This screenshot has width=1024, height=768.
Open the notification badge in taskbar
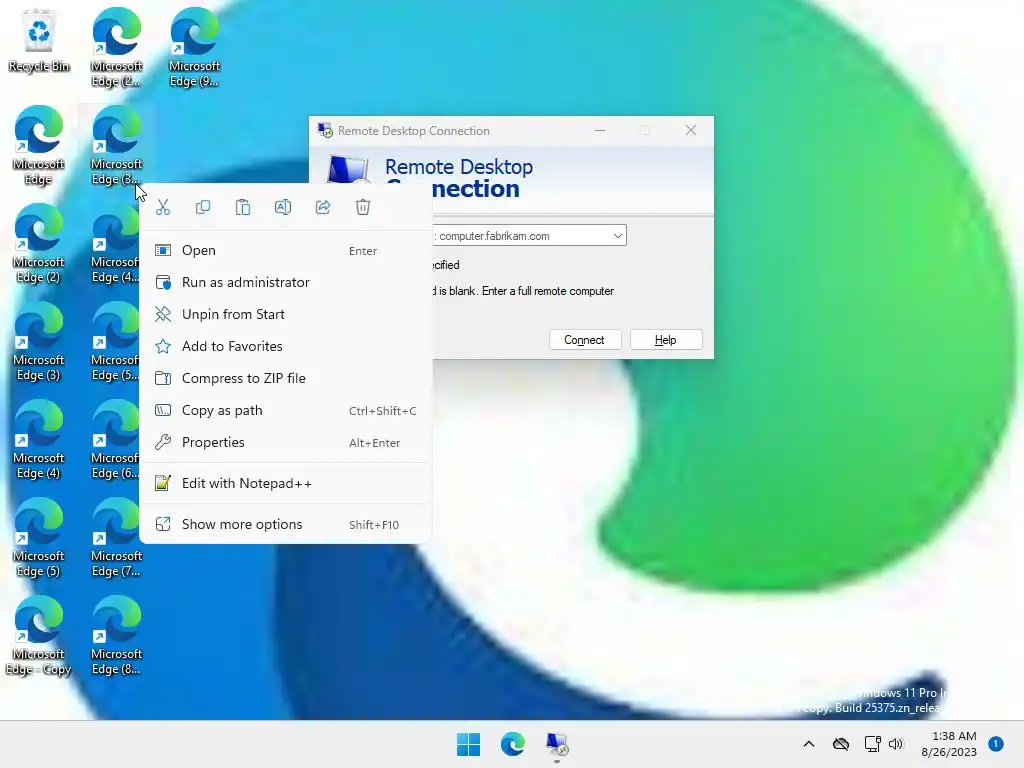996,743
